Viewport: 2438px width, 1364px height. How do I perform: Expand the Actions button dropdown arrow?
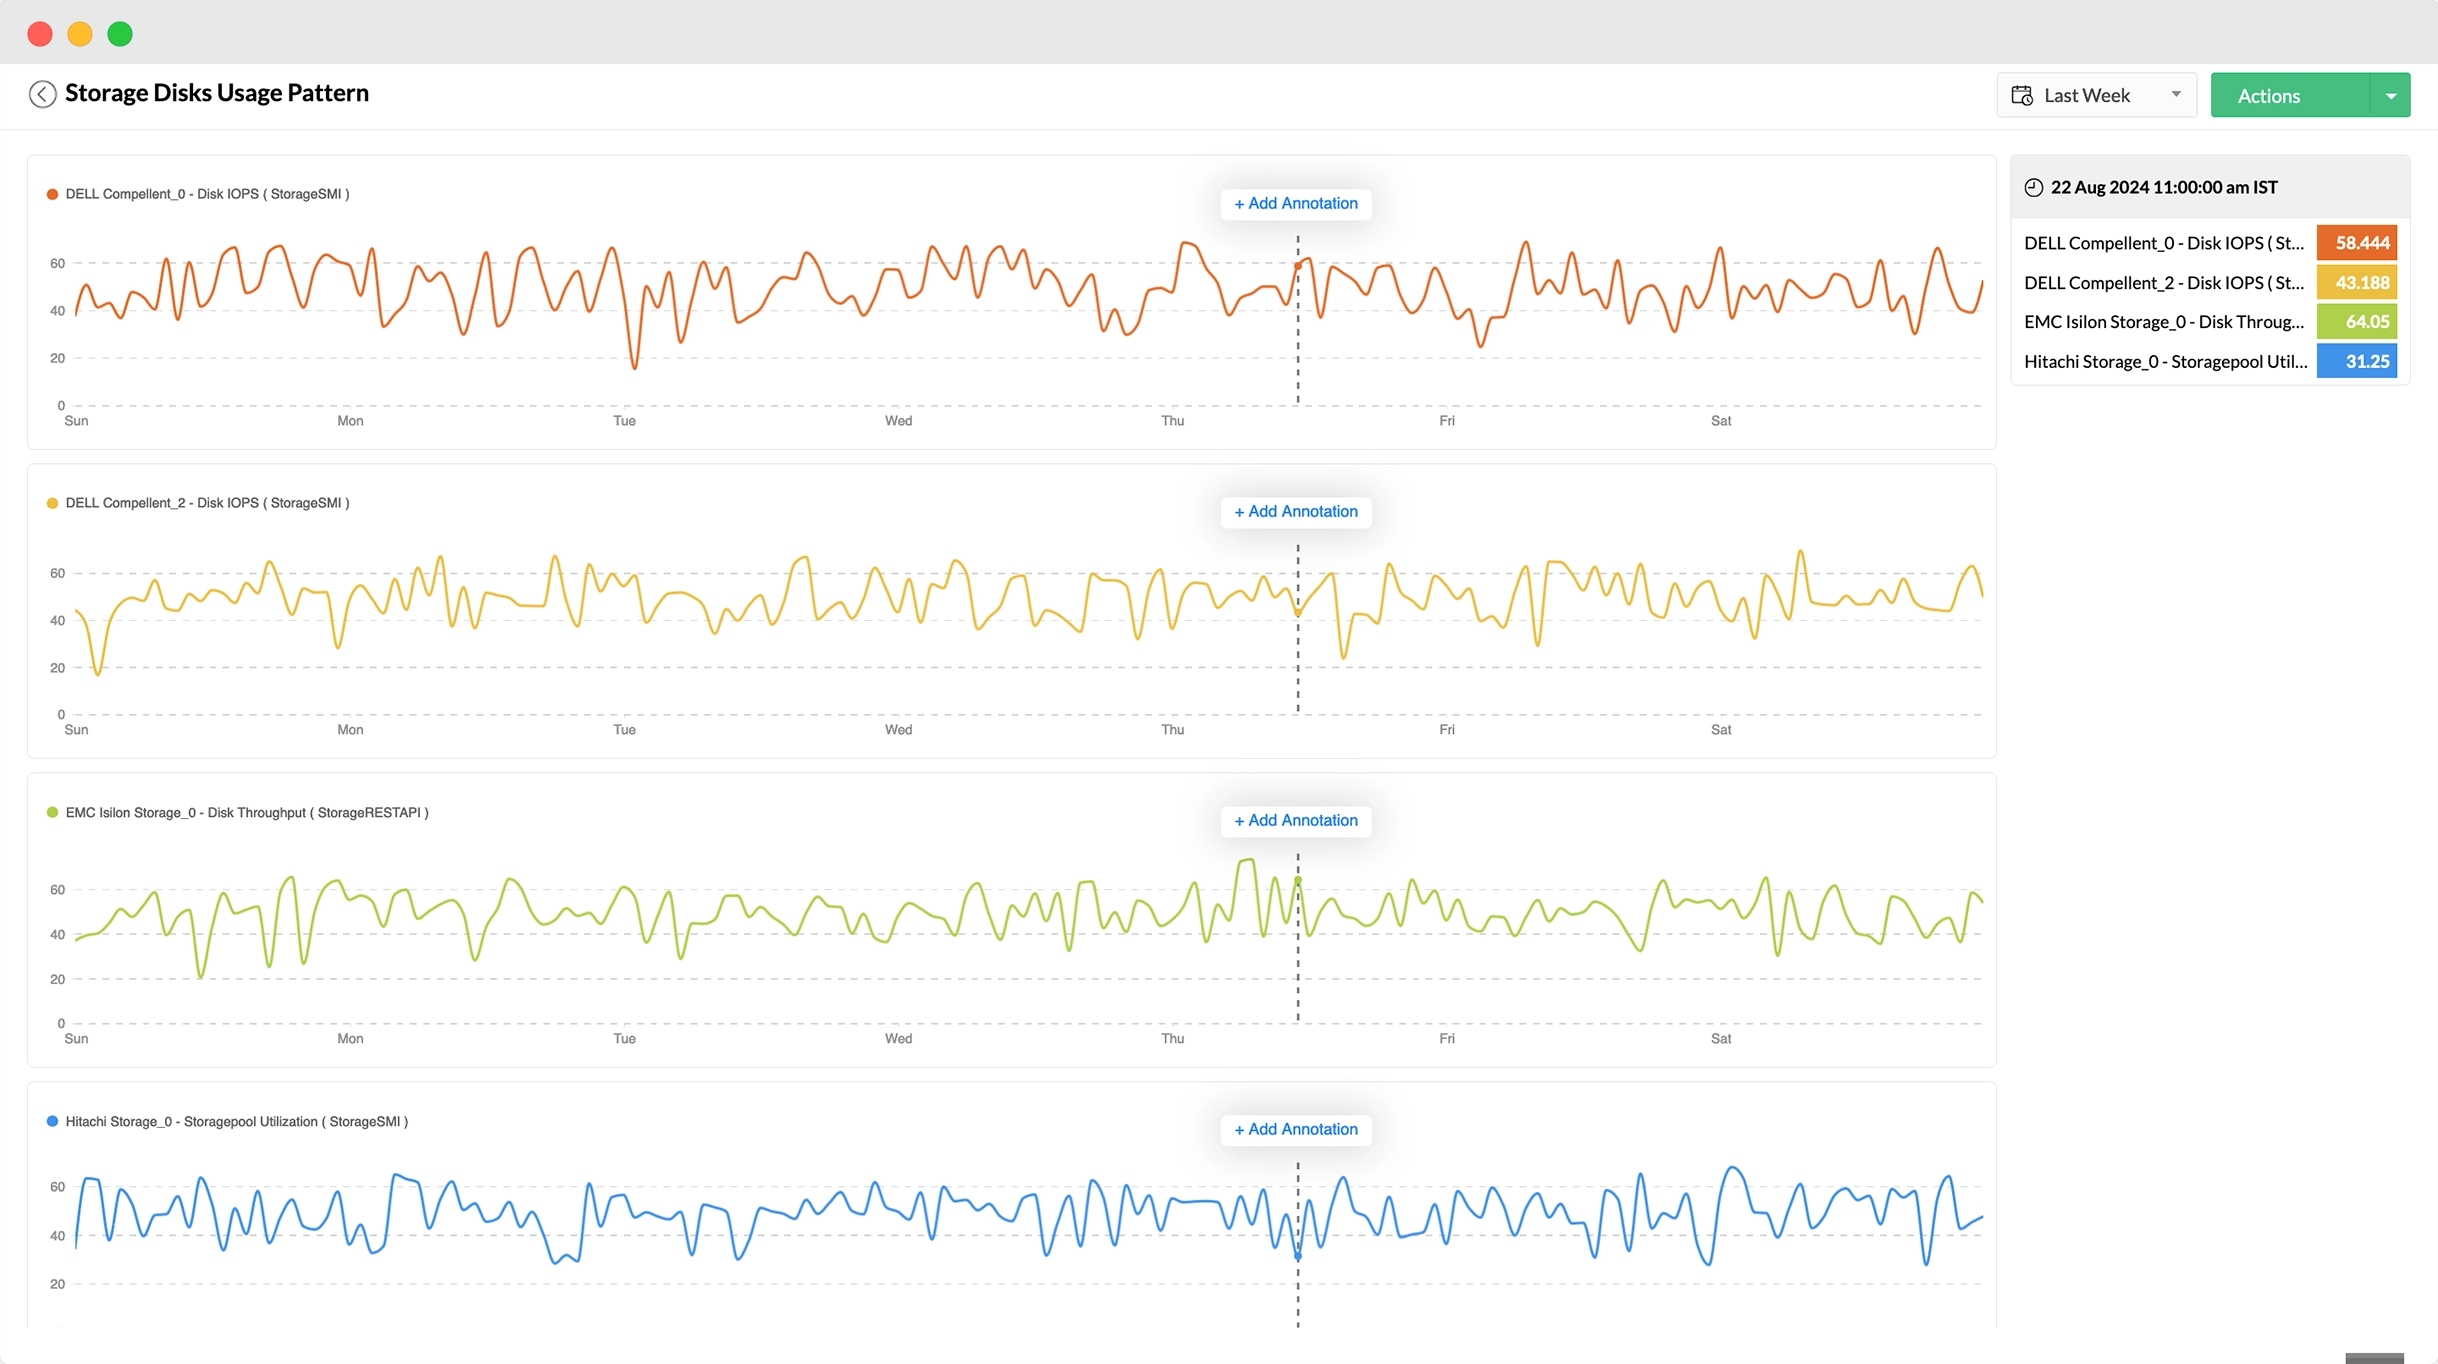[2390, 96]
